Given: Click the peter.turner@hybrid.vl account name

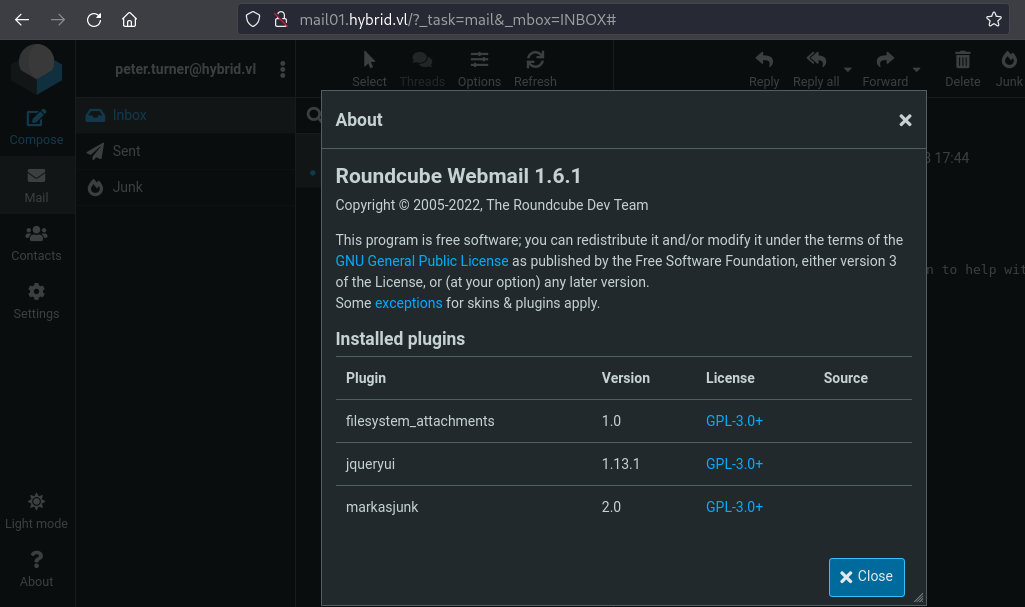Looking at the screenshot, I should tap(186, 69).
